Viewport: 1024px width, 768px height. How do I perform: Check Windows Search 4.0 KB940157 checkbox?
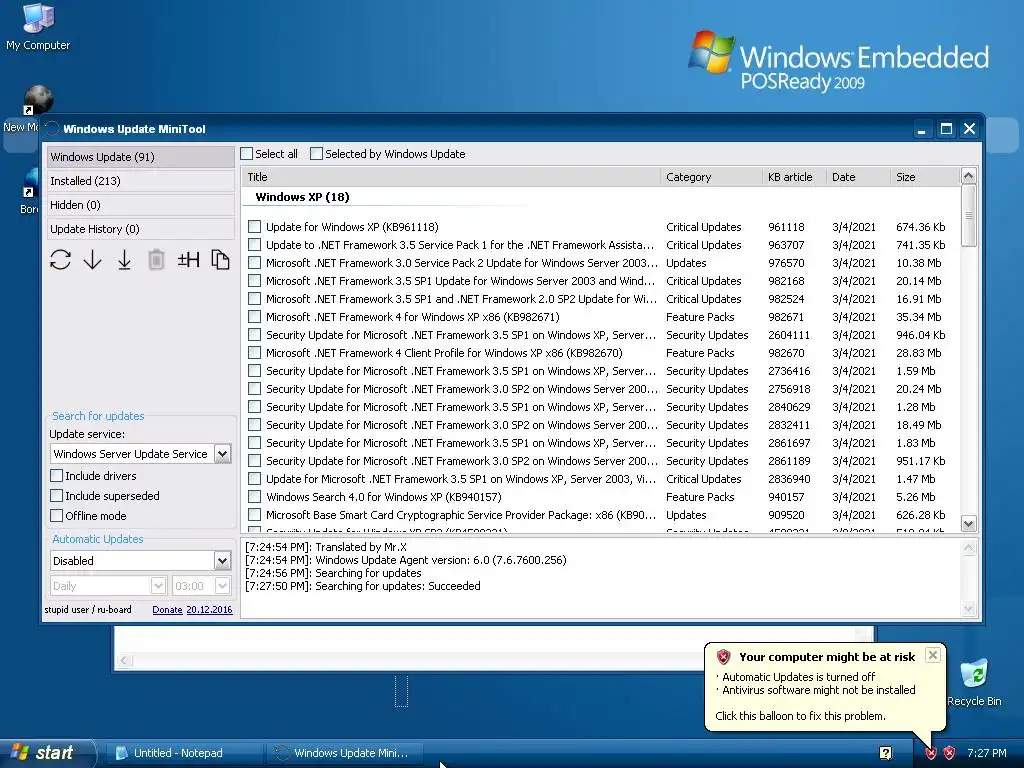point(255,497)
